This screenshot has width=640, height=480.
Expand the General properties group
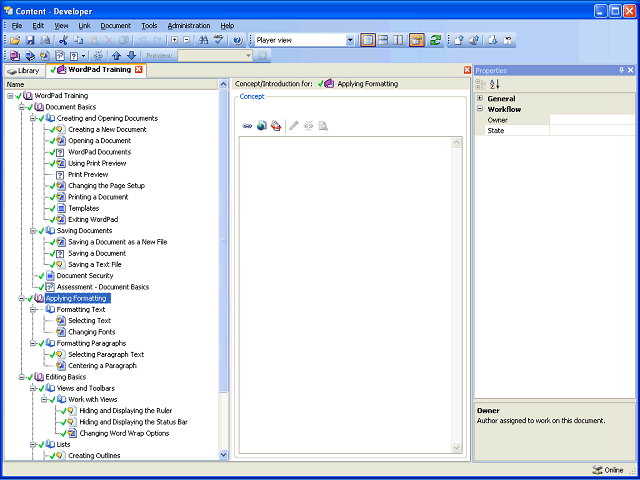(480, 98)
